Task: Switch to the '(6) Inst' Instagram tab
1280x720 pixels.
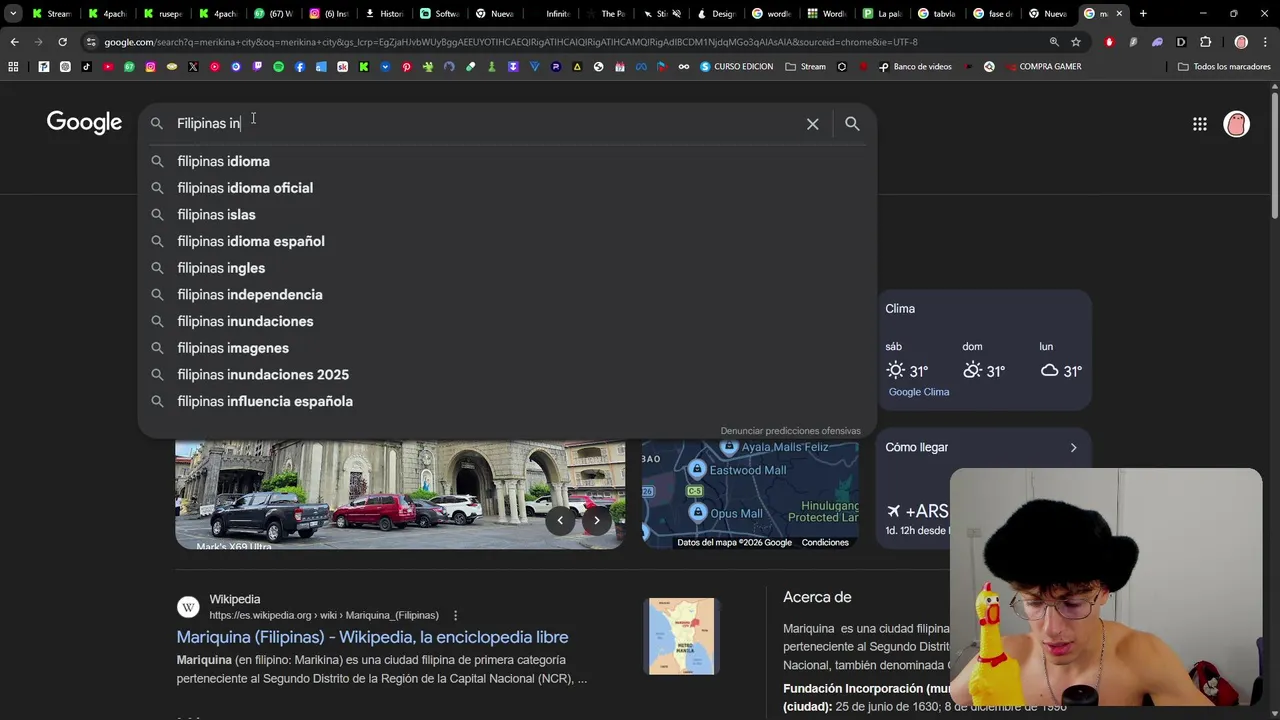Action: (328, 14)
